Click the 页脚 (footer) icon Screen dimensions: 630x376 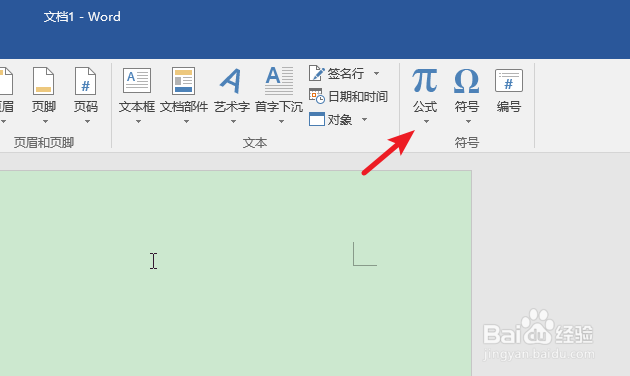click(43, 81)
